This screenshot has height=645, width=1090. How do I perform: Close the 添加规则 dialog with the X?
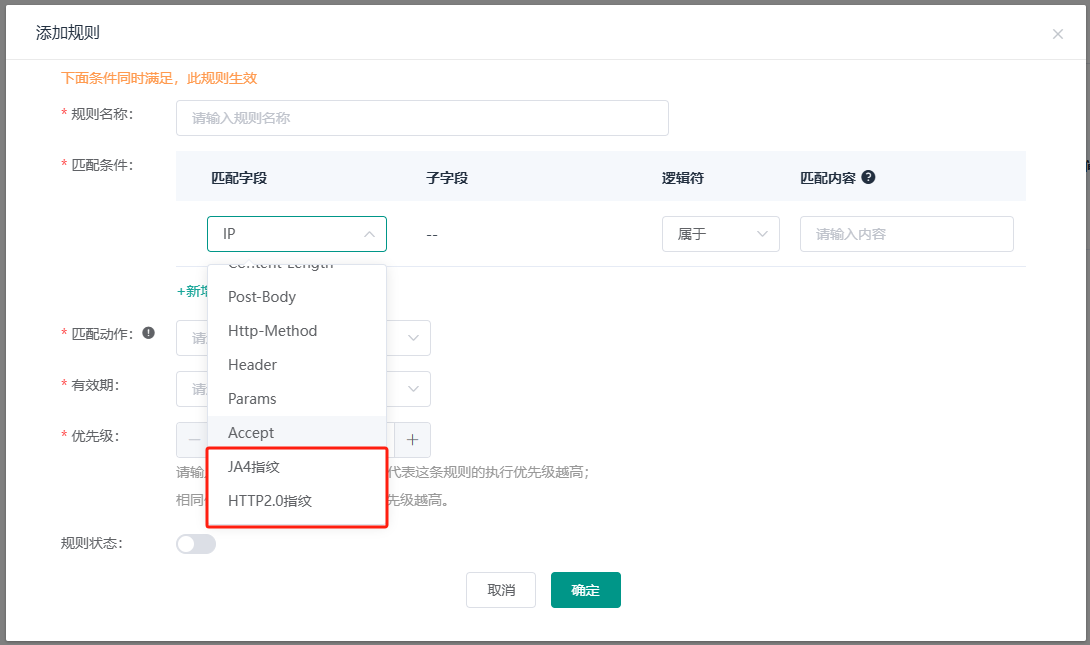(1057, 34)
